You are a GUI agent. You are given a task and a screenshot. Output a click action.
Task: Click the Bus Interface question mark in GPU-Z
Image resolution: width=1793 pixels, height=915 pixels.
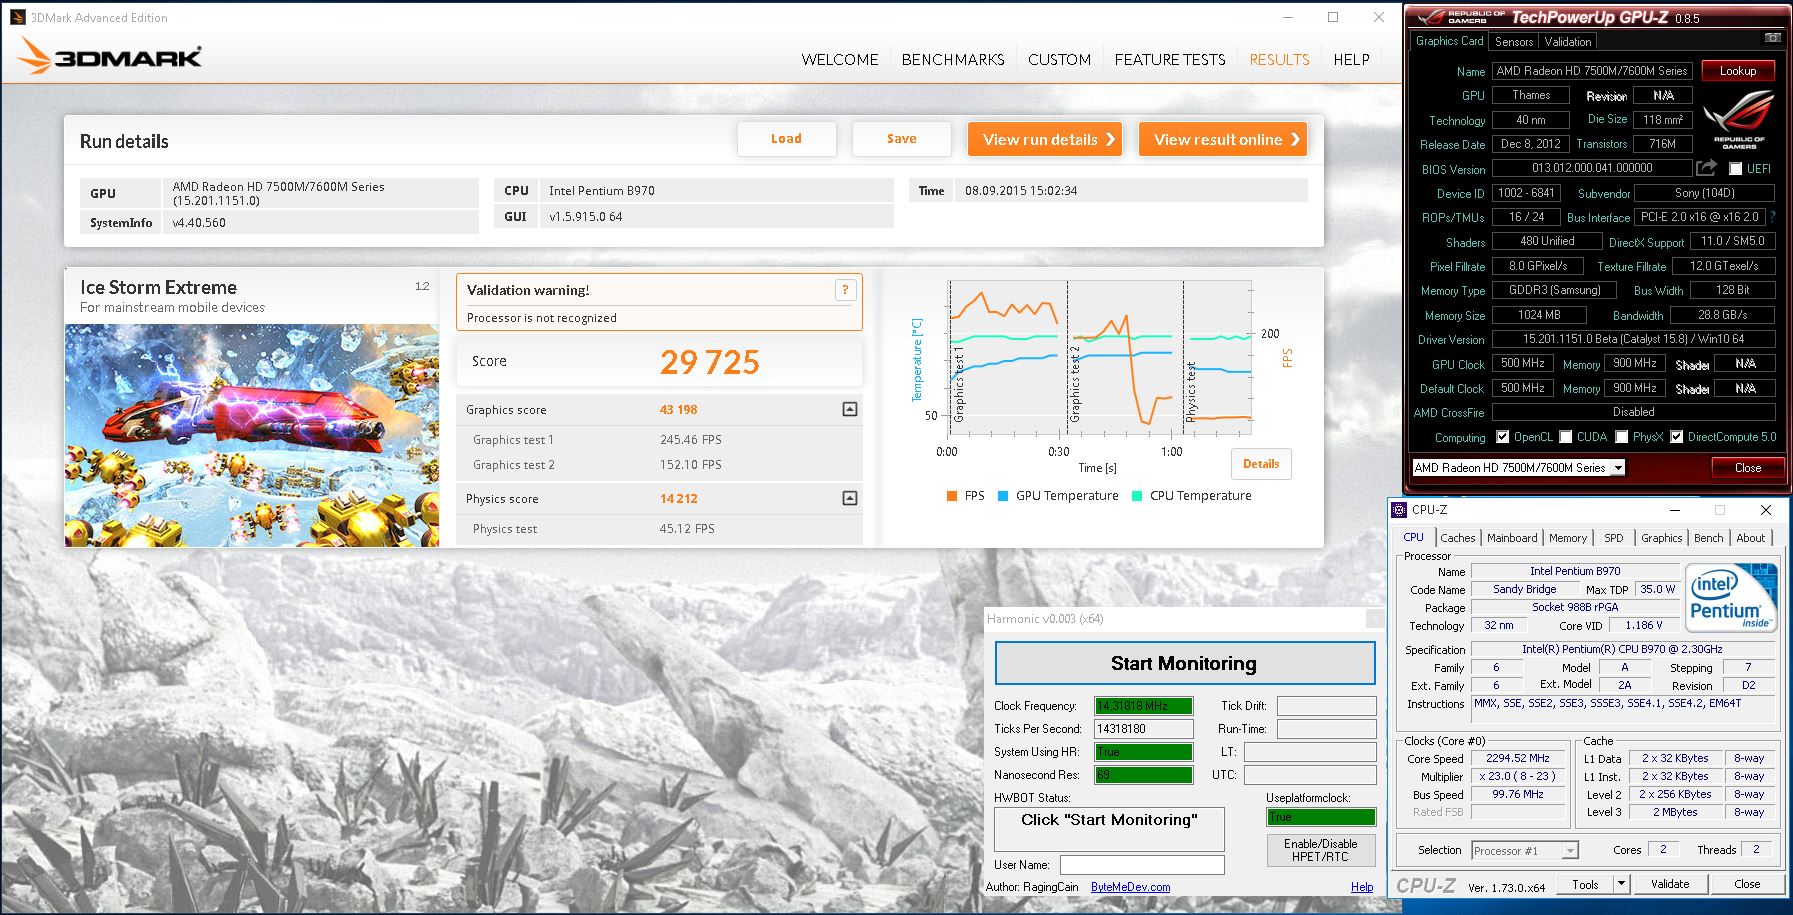1772,216
